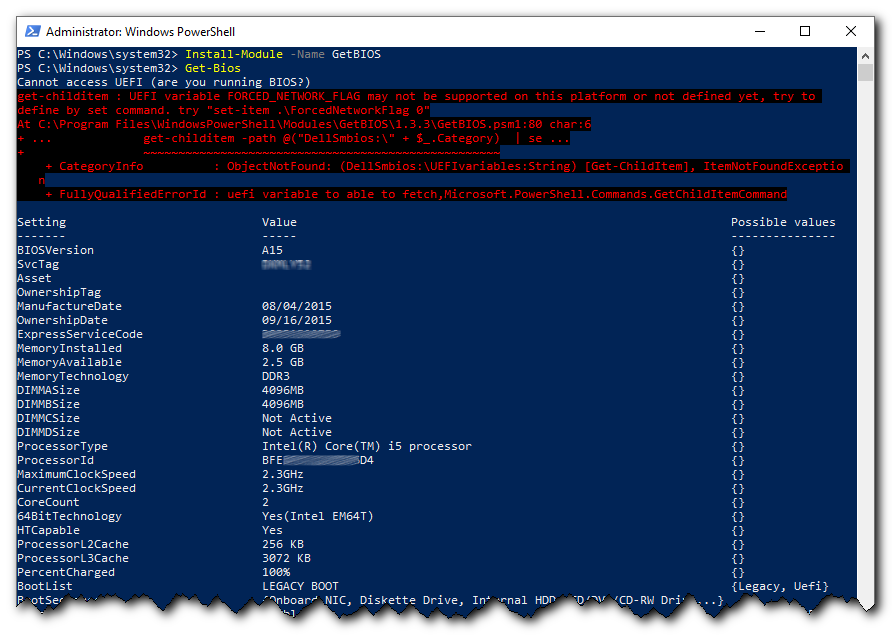This screenshot has height=636, width=892.
Task: Click the scrollbar up arrow
Action: [x=865, y=56]
